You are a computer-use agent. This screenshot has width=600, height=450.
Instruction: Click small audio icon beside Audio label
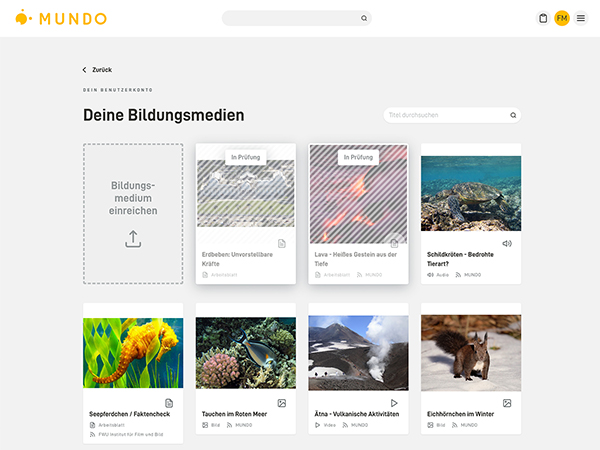[430, 275]
